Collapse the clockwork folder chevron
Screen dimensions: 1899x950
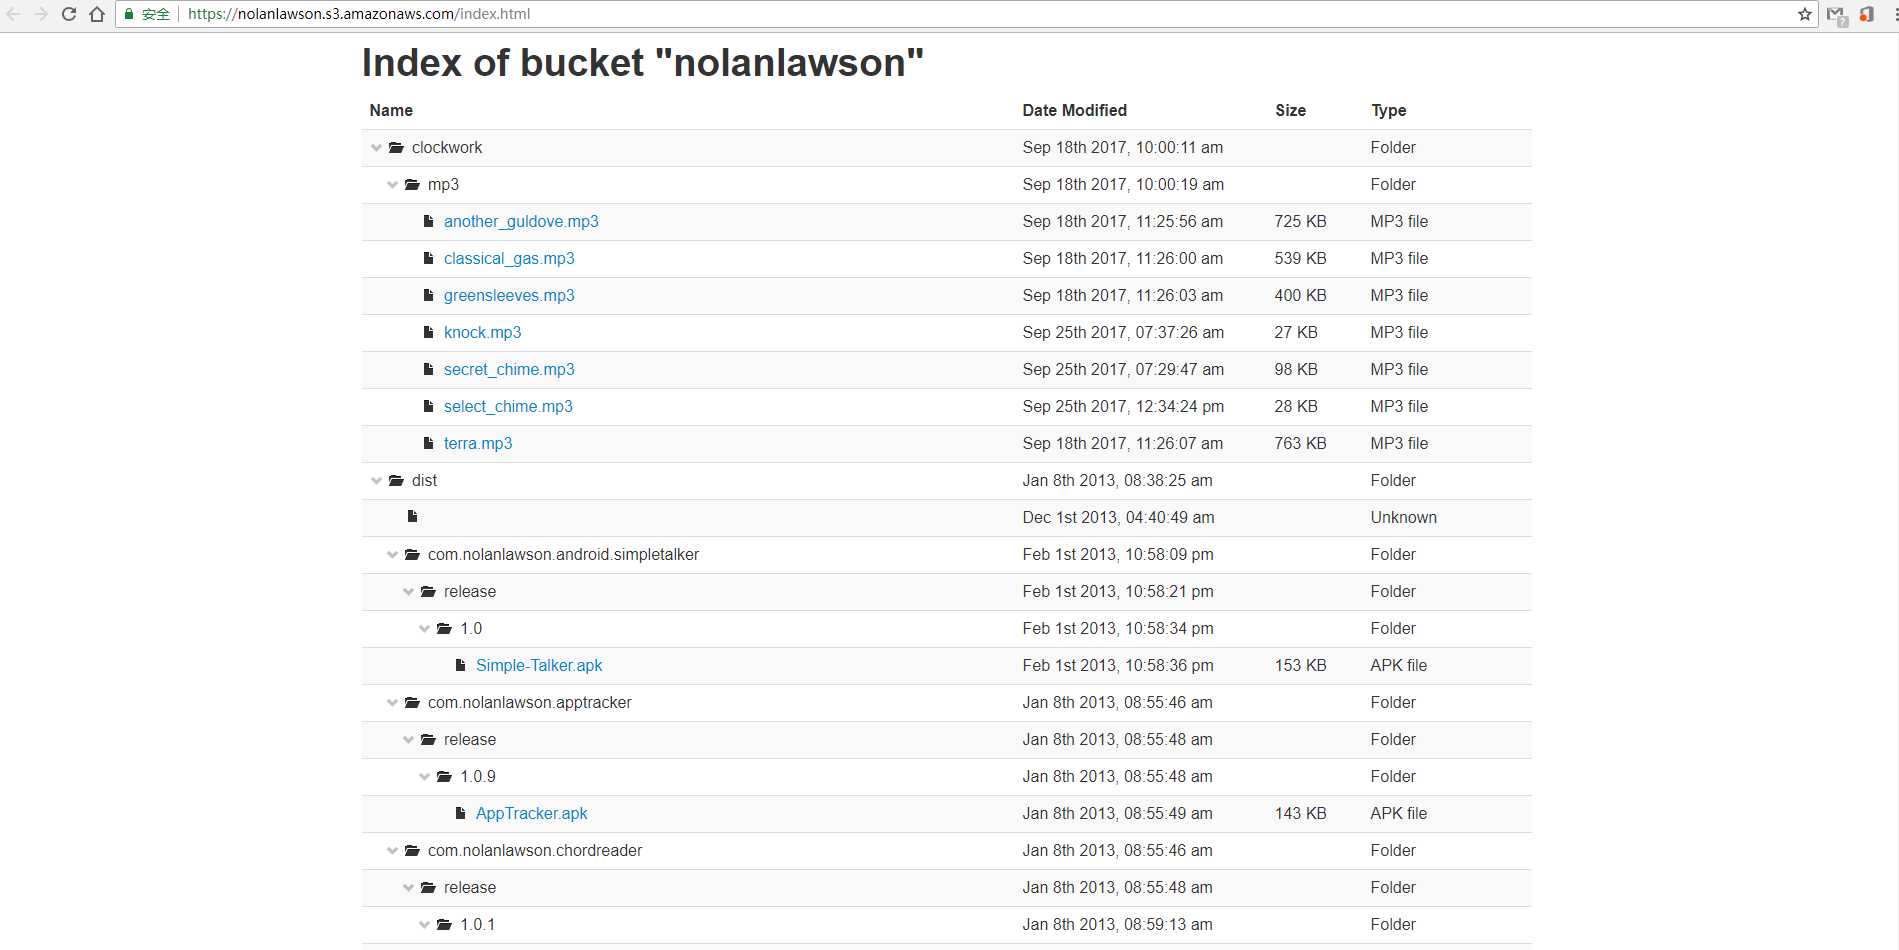pyautogui.click(x=377, y=148)
